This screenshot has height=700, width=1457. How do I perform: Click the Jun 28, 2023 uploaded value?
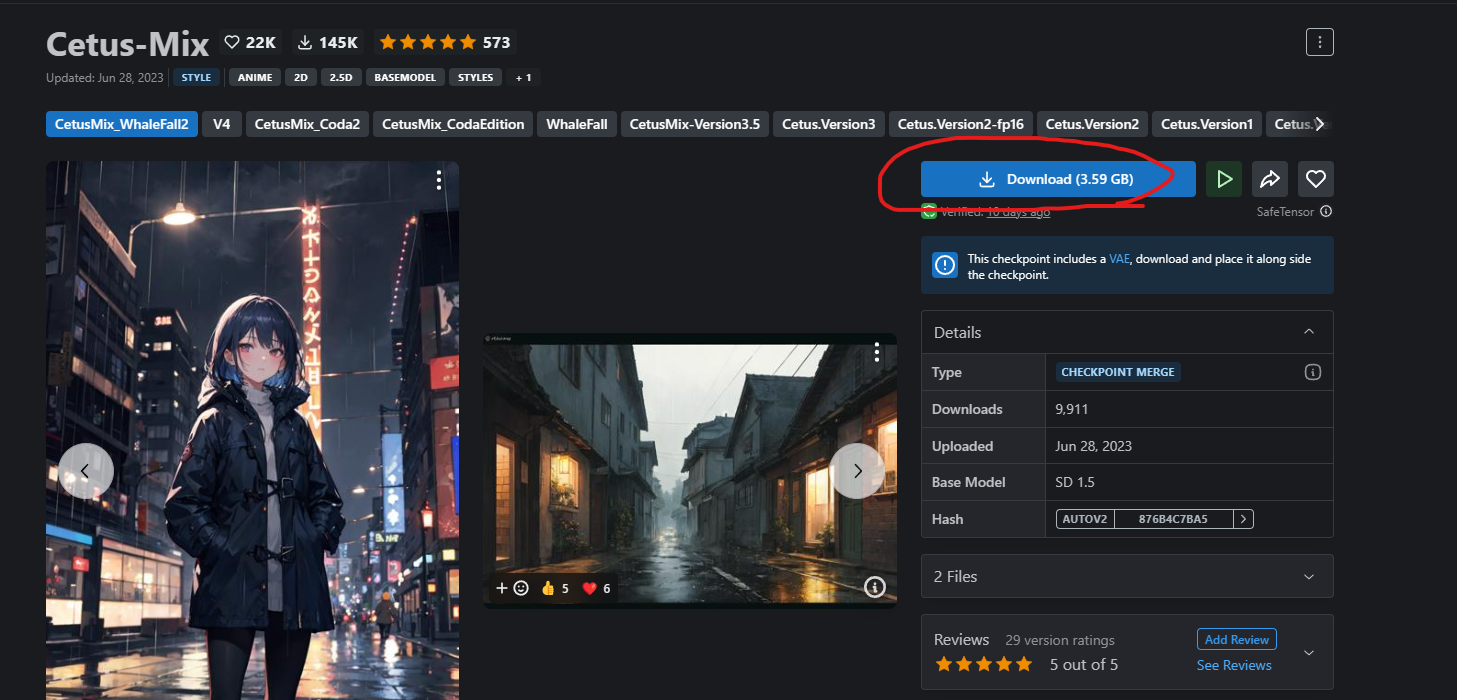pos(1094,446)
